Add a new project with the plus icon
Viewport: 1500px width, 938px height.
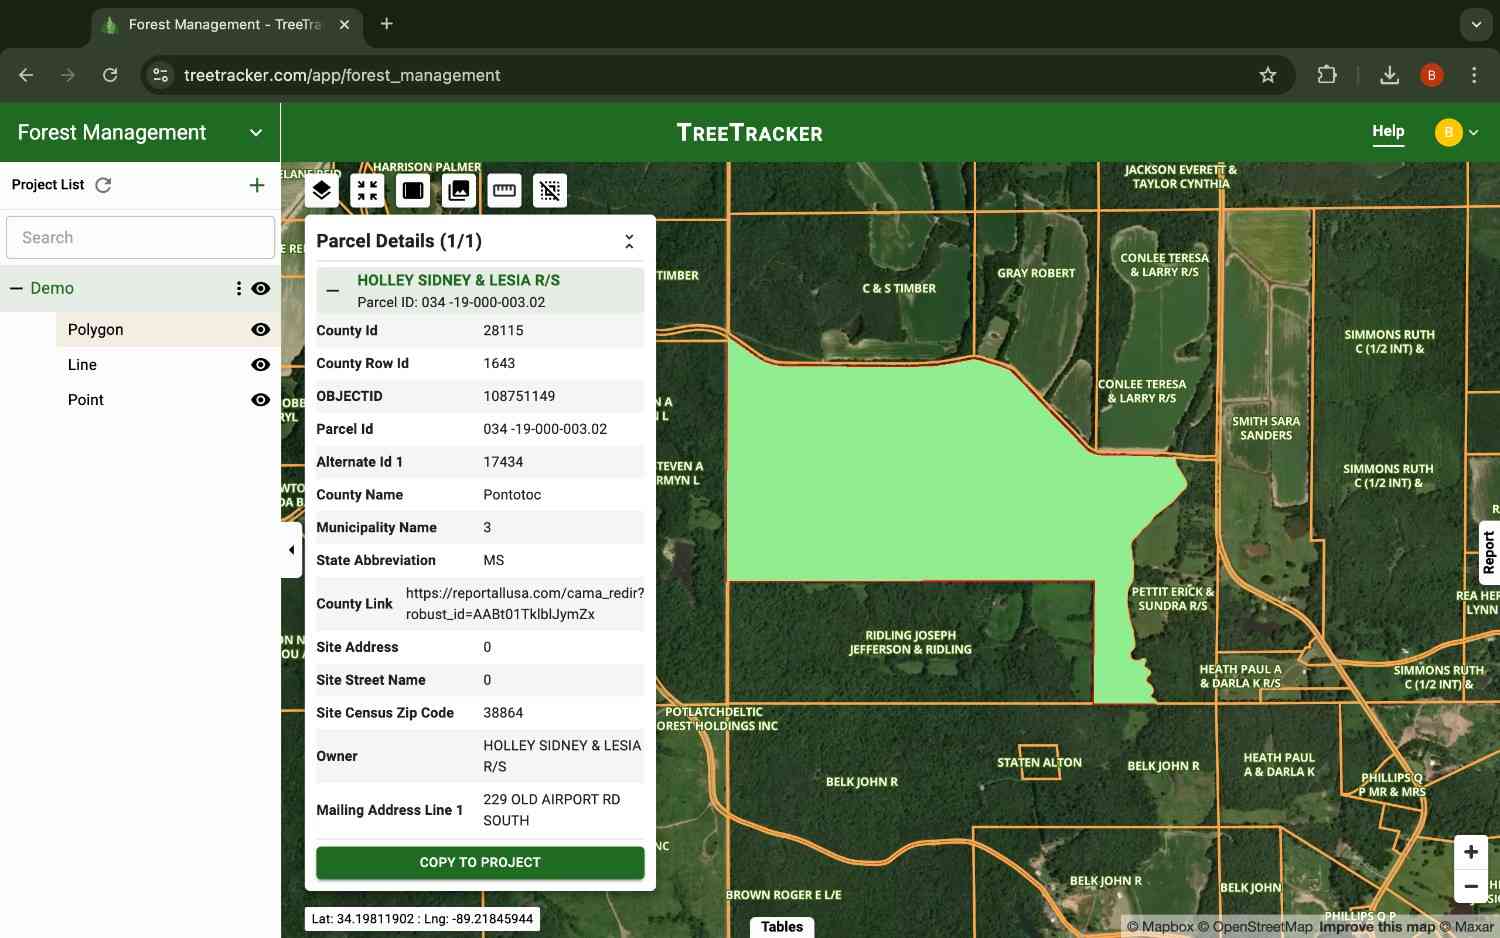[x=257, y=184]
